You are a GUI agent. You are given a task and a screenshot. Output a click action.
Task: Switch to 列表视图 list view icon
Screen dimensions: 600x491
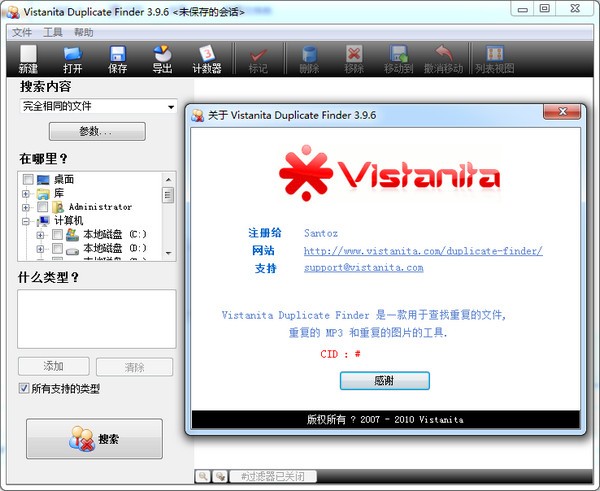point(495,59)
